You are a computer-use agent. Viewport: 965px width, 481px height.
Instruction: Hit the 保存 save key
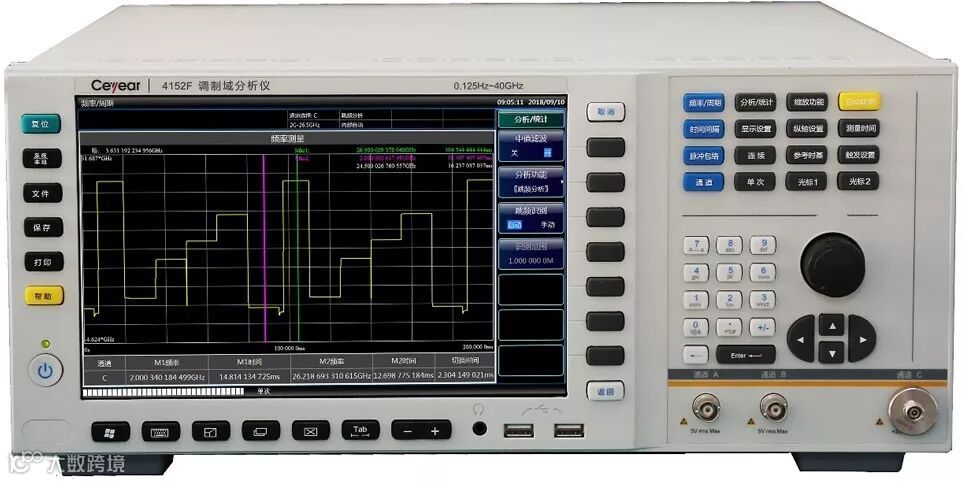[44, 228]
